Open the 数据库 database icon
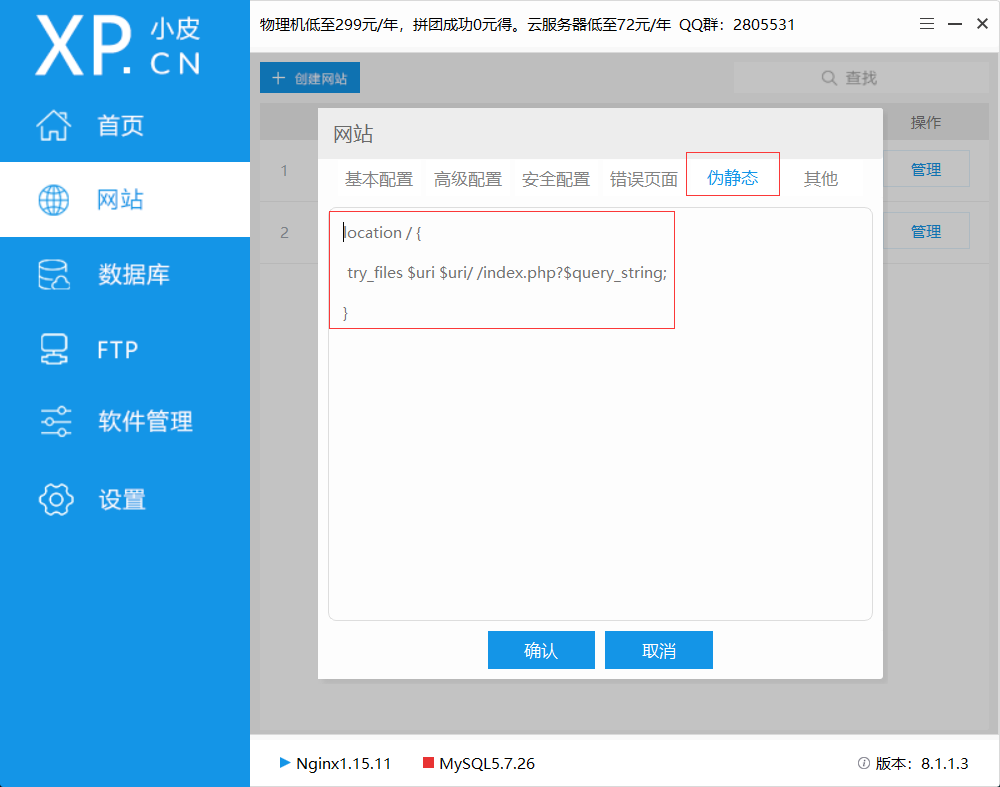The width and height of the screenshot is (1000, 787). 54,275
